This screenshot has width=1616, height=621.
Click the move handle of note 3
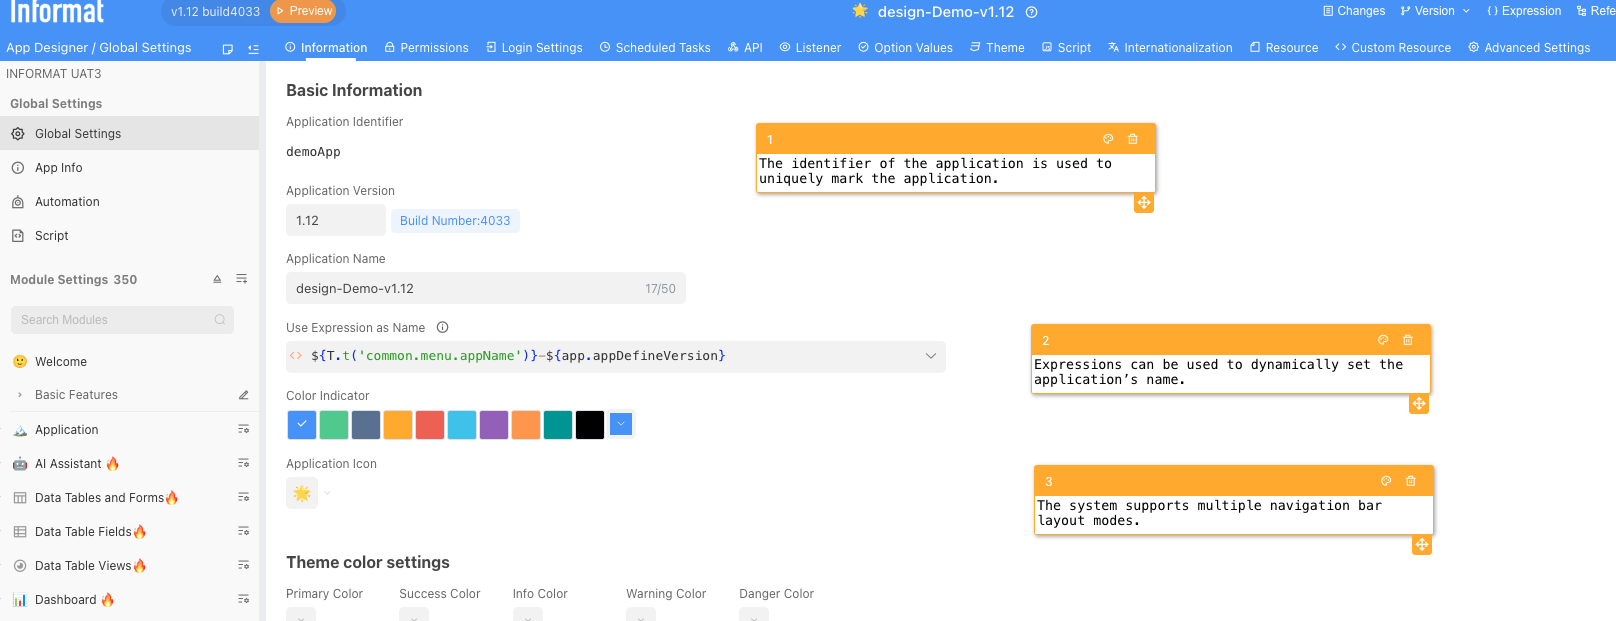pos(1421,545)
